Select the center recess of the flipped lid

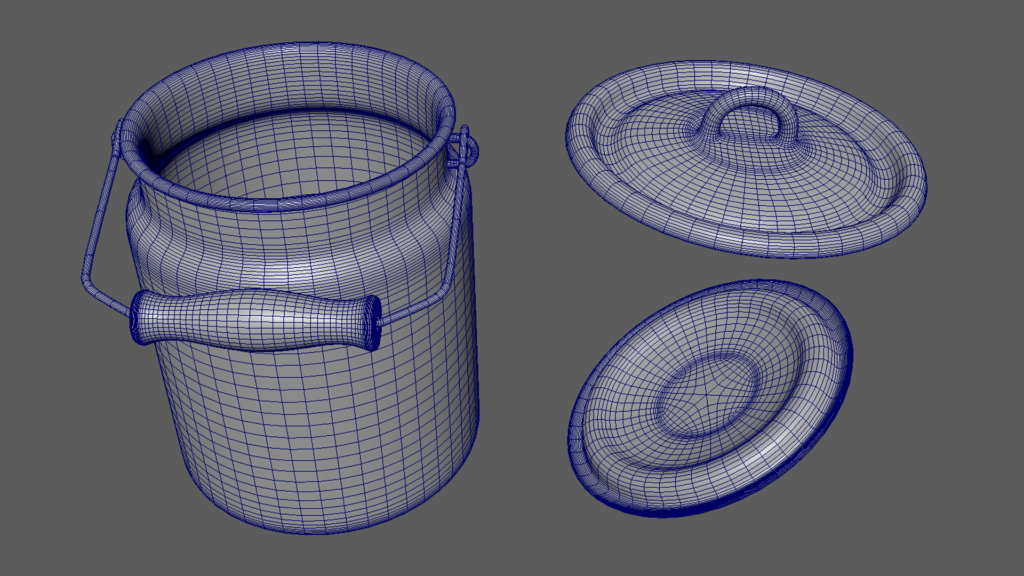tap(711, 395)
